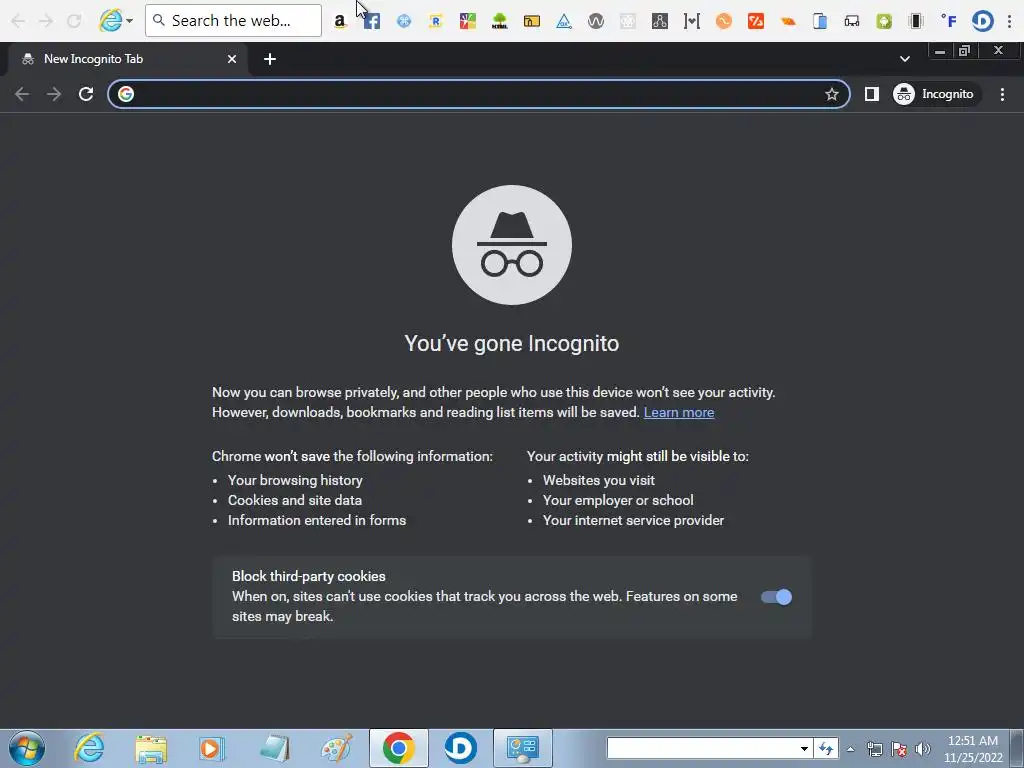The width and height of the screenshot is (1024, 768).
Task: Click the network tray icon
Action: [x=874, y=749]
